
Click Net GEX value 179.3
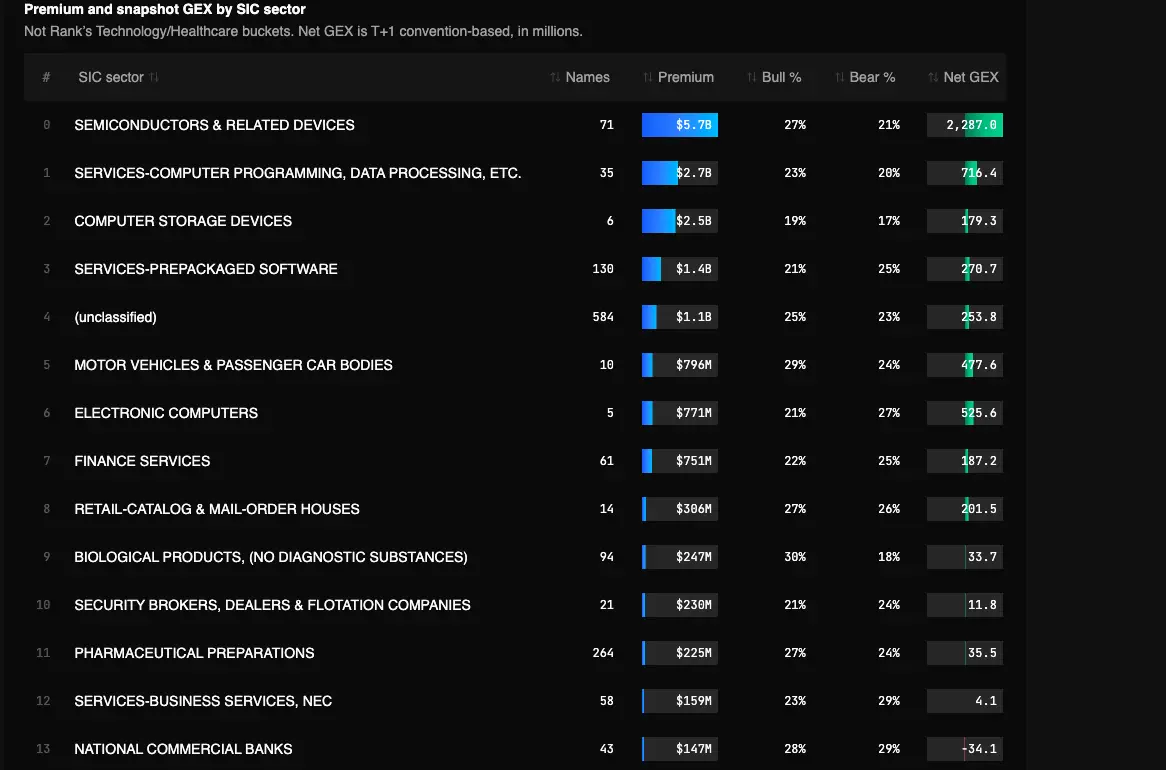964,221
